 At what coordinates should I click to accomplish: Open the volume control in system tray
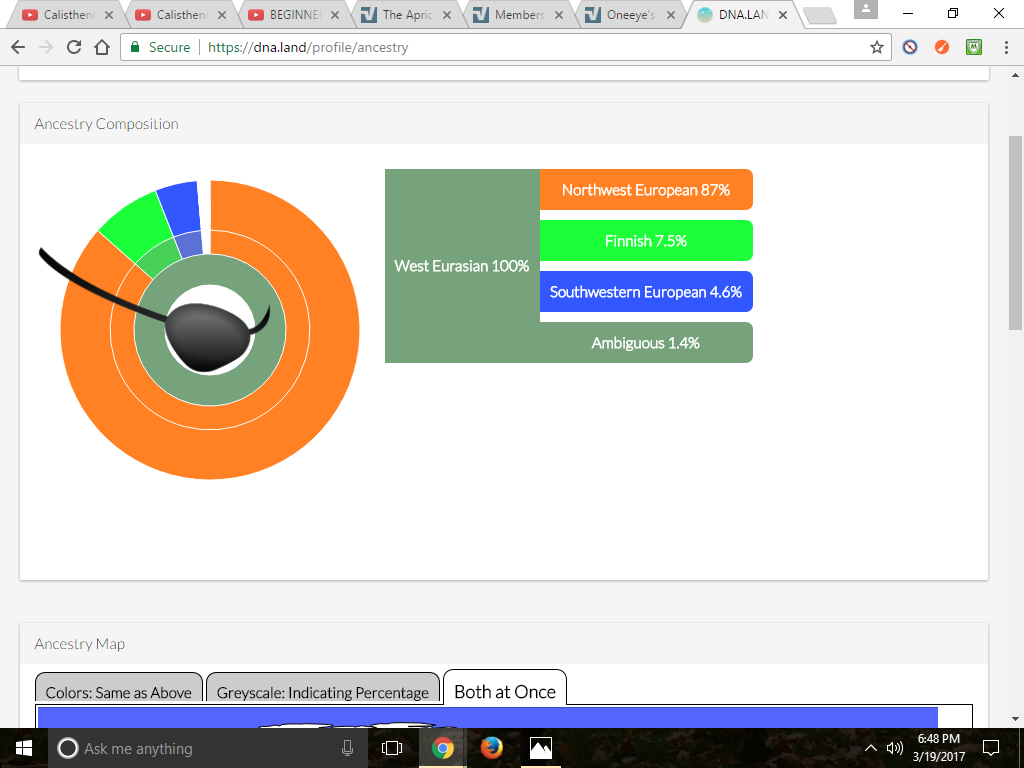point(894,748)
